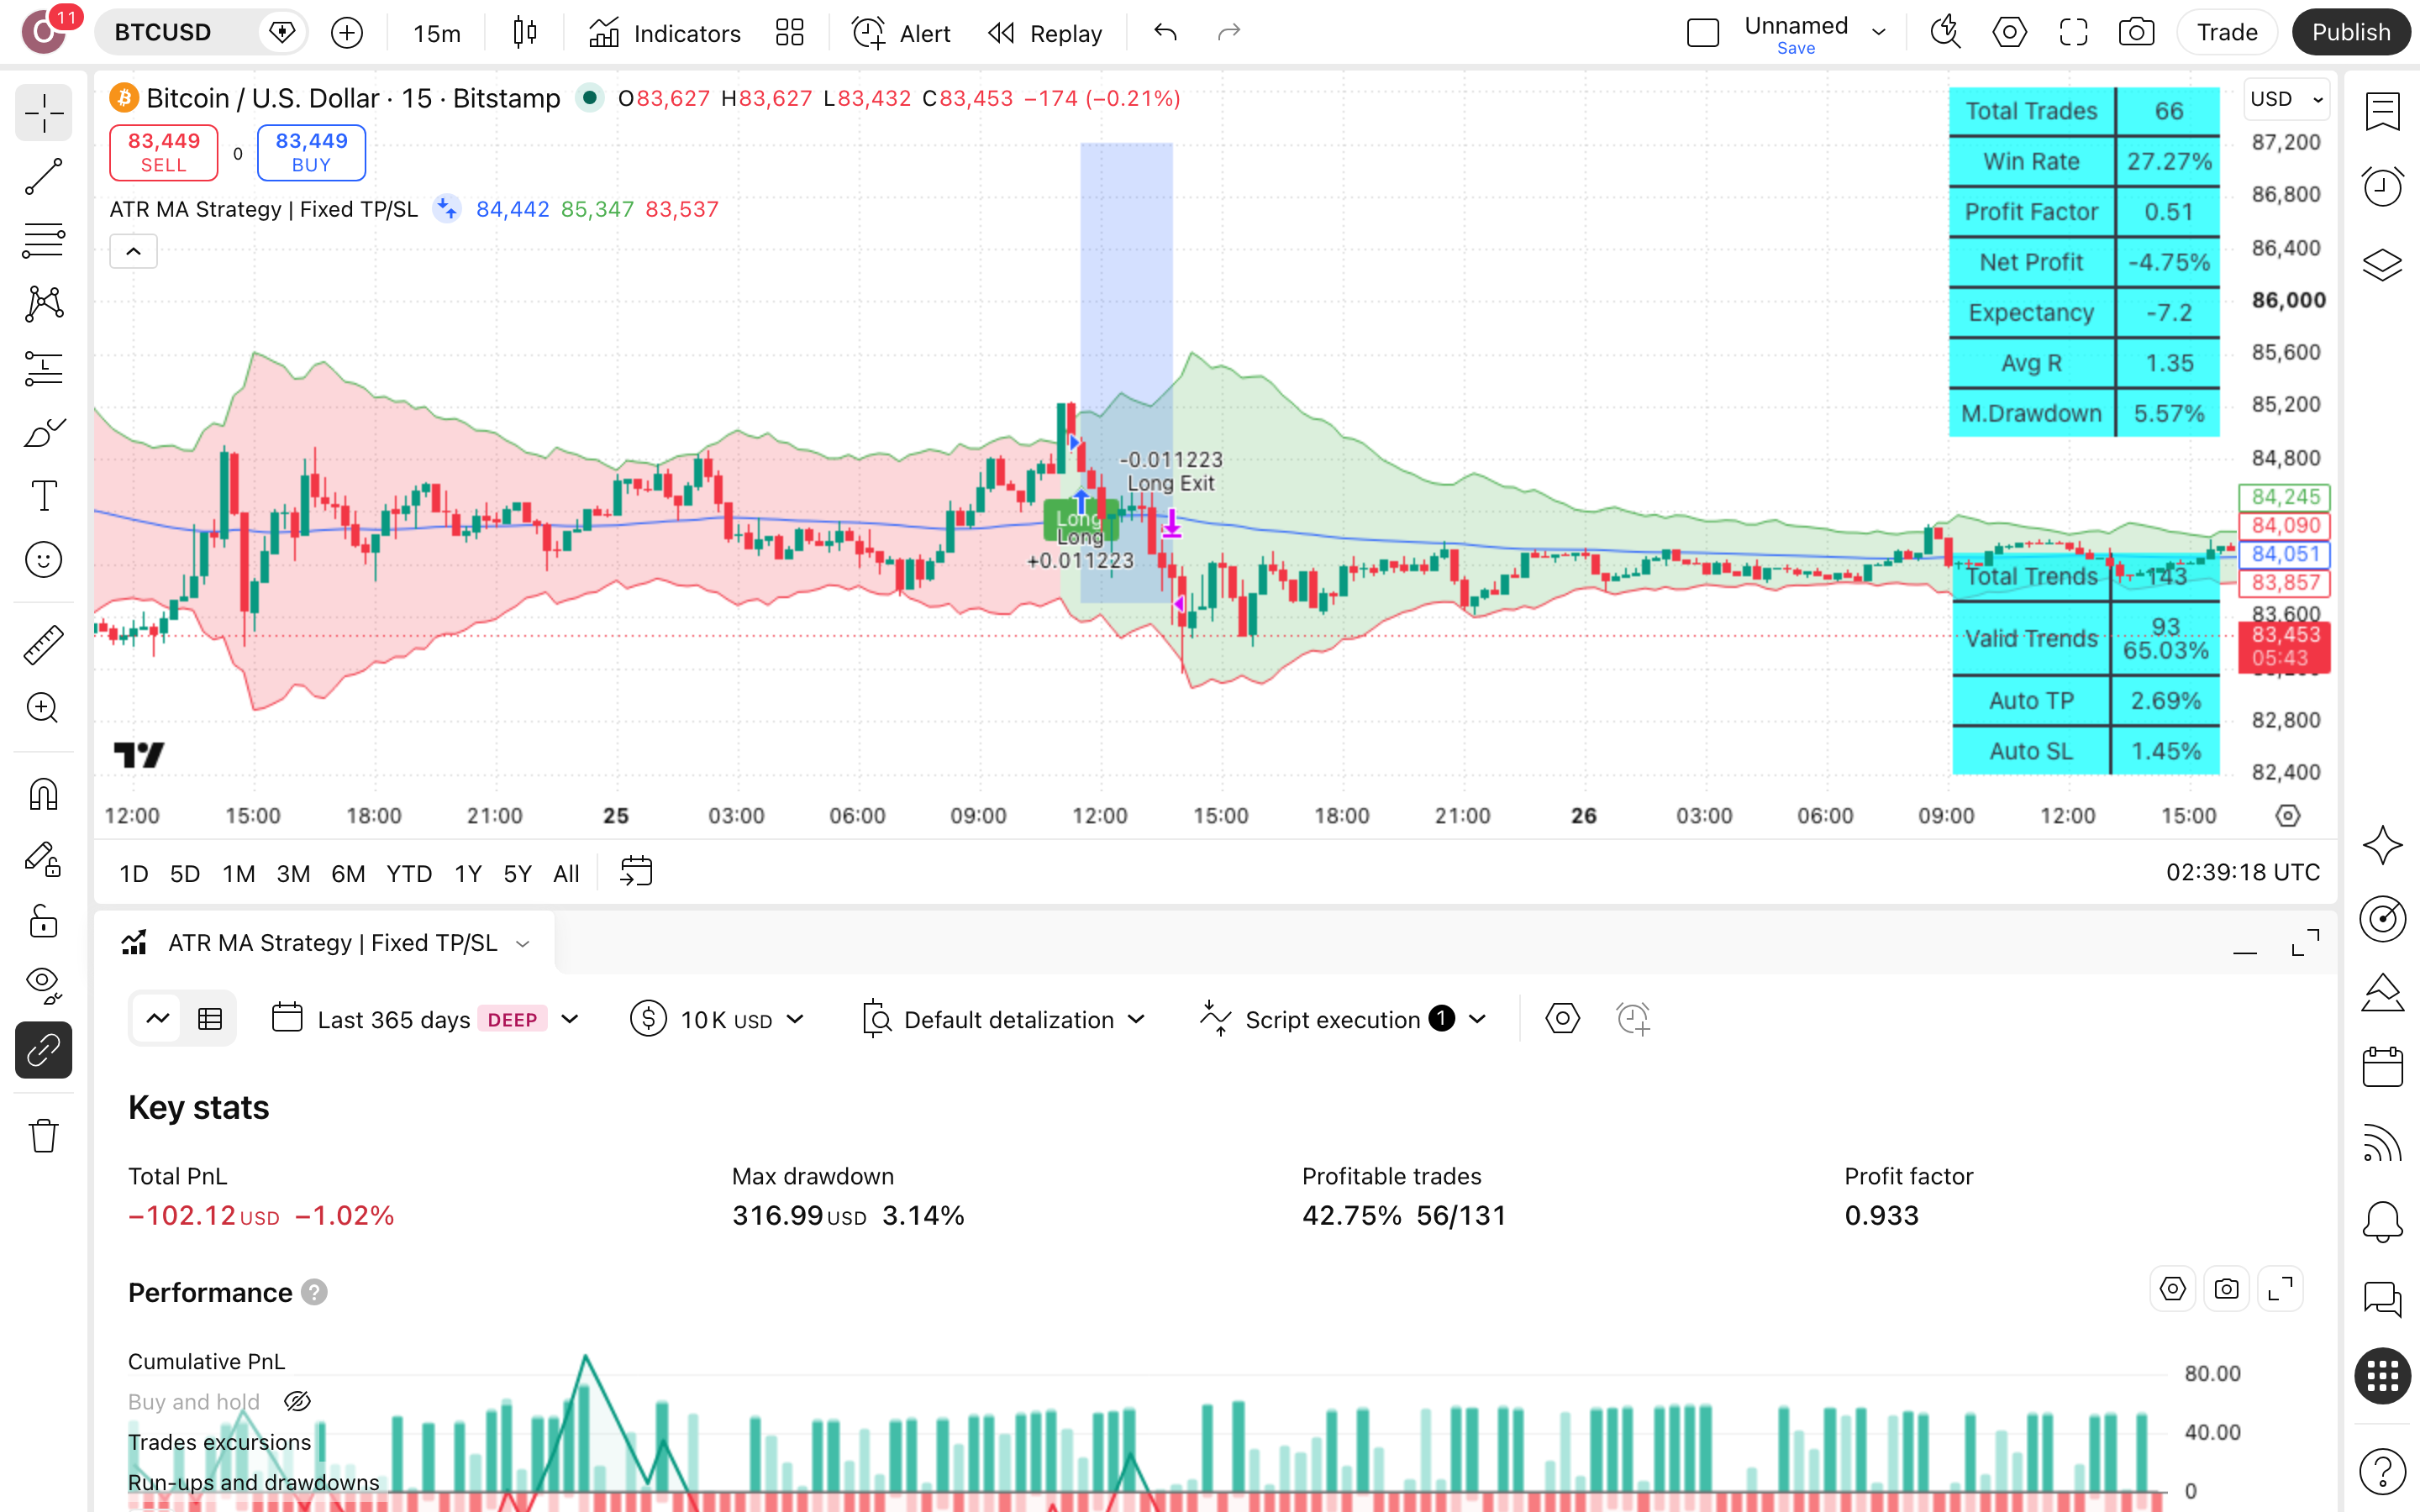Toggle Buy and hold visibility eye
Viewport: 2420px width, 1512px height.
297,1402
